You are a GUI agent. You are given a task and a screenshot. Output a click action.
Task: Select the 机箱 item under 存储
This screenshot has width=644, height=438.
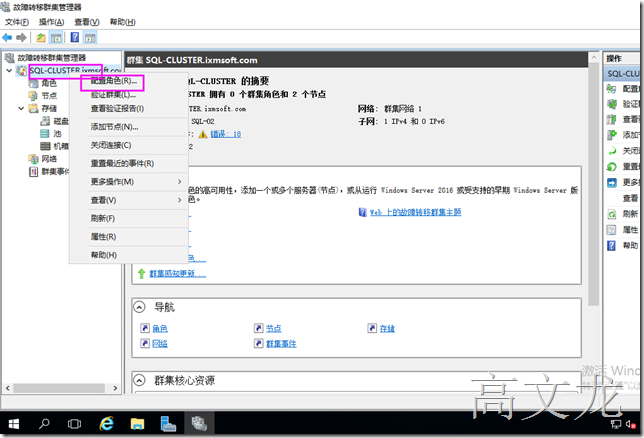coord(61,146)
